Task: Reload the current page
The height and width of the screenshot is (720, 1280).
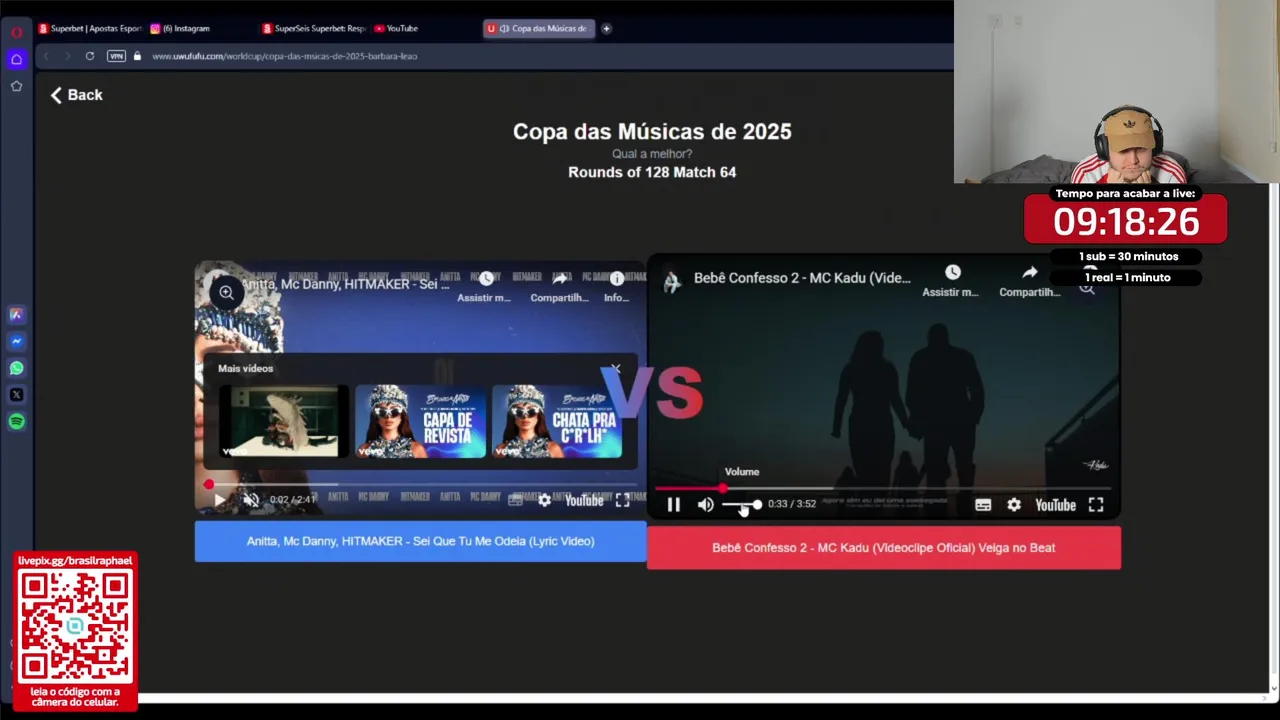Action: (90, 56)
